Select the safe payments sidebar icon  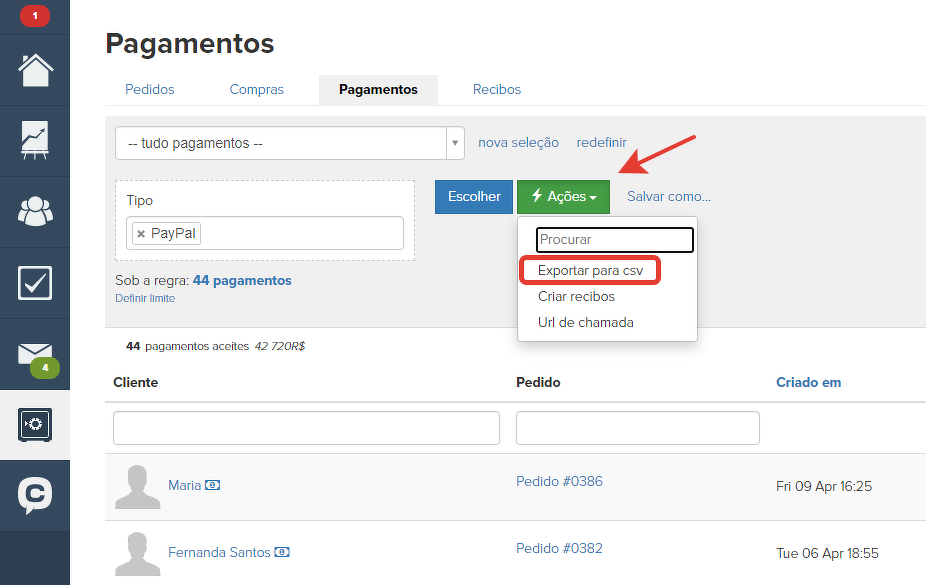(x=35, y=425)
